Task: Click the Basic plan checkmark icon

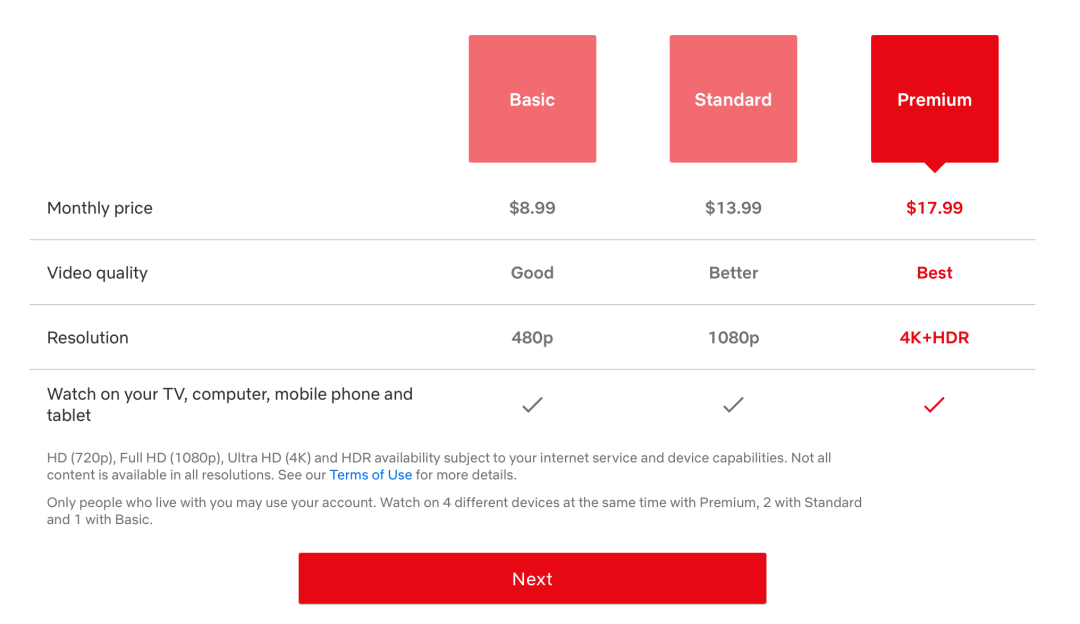Action: coord(532,405)
